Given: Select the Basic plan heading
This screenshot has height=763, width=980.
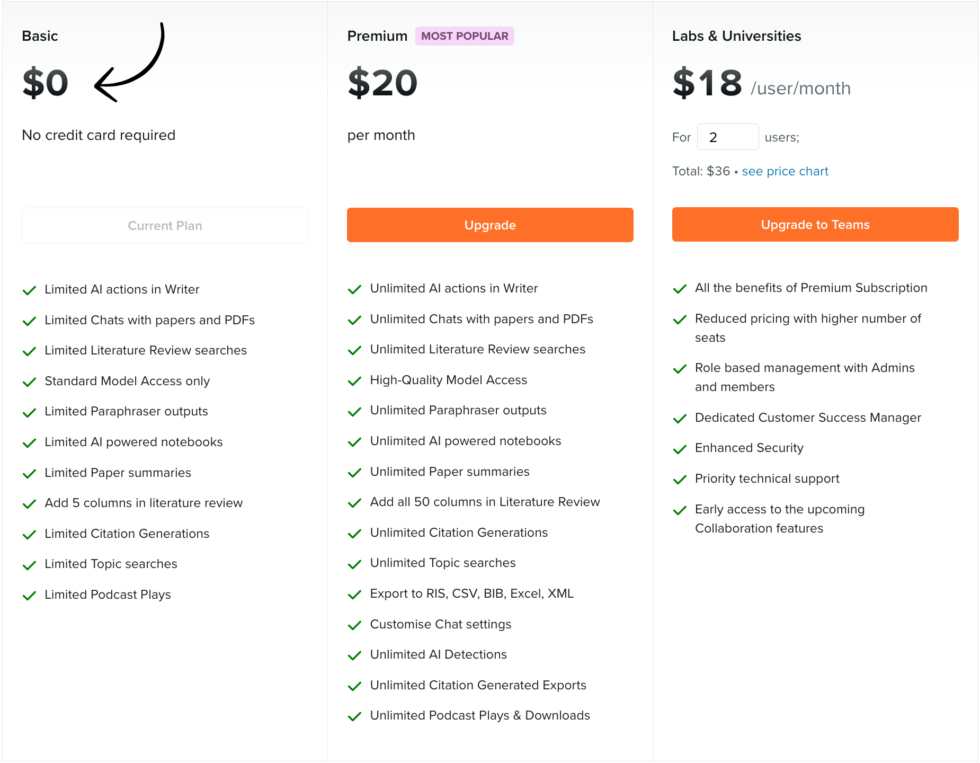Looking at the screenshot, I should 39,35.
